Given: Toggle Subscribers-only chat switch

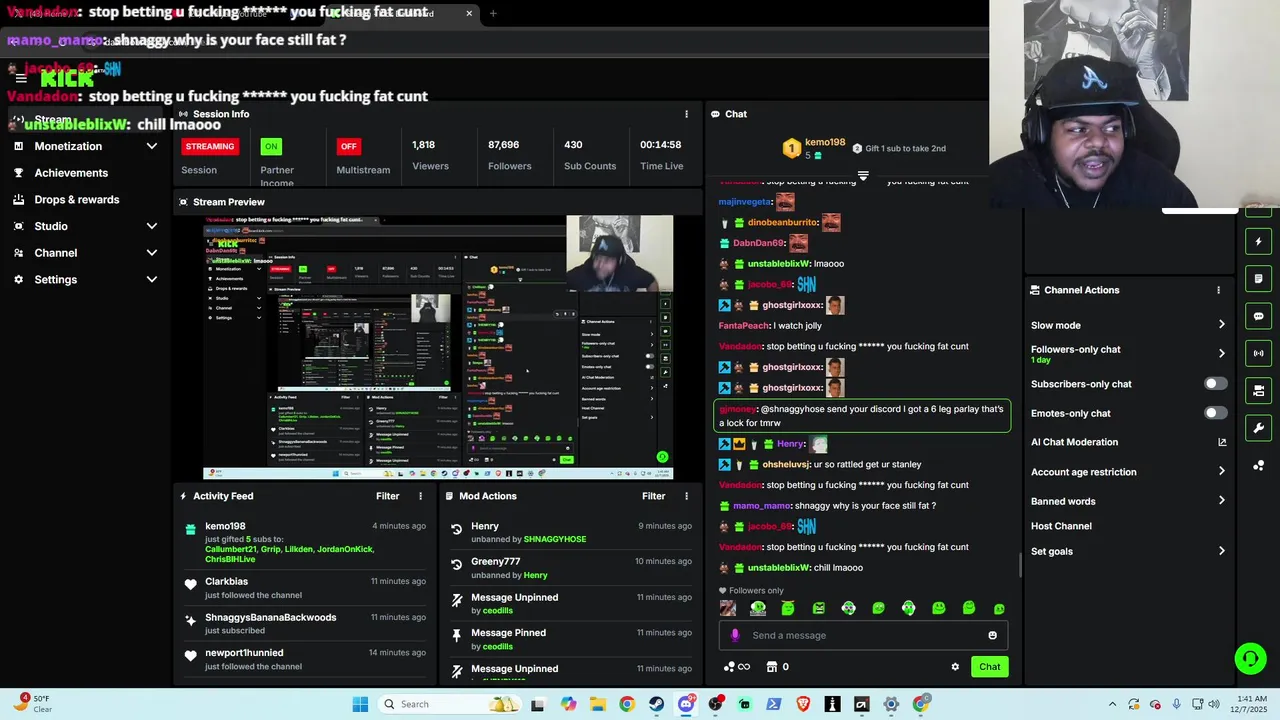Looking at the screenshot, I should [1215, 384].
